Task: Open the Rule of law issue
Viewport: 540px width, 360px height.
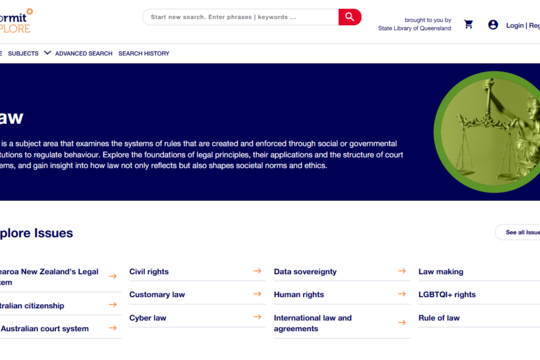Action: [x=439, y=318]
